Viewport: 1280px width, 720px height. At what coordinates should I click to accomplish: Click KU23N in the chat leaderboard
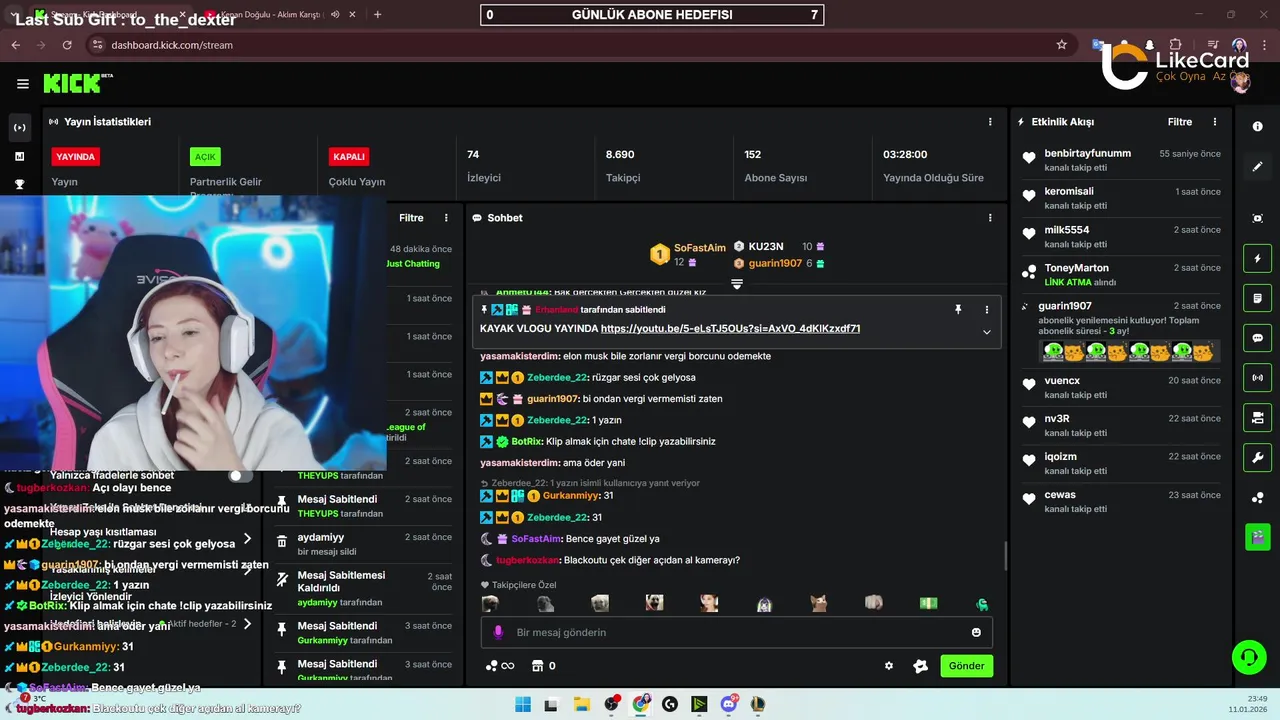[766, 246]
